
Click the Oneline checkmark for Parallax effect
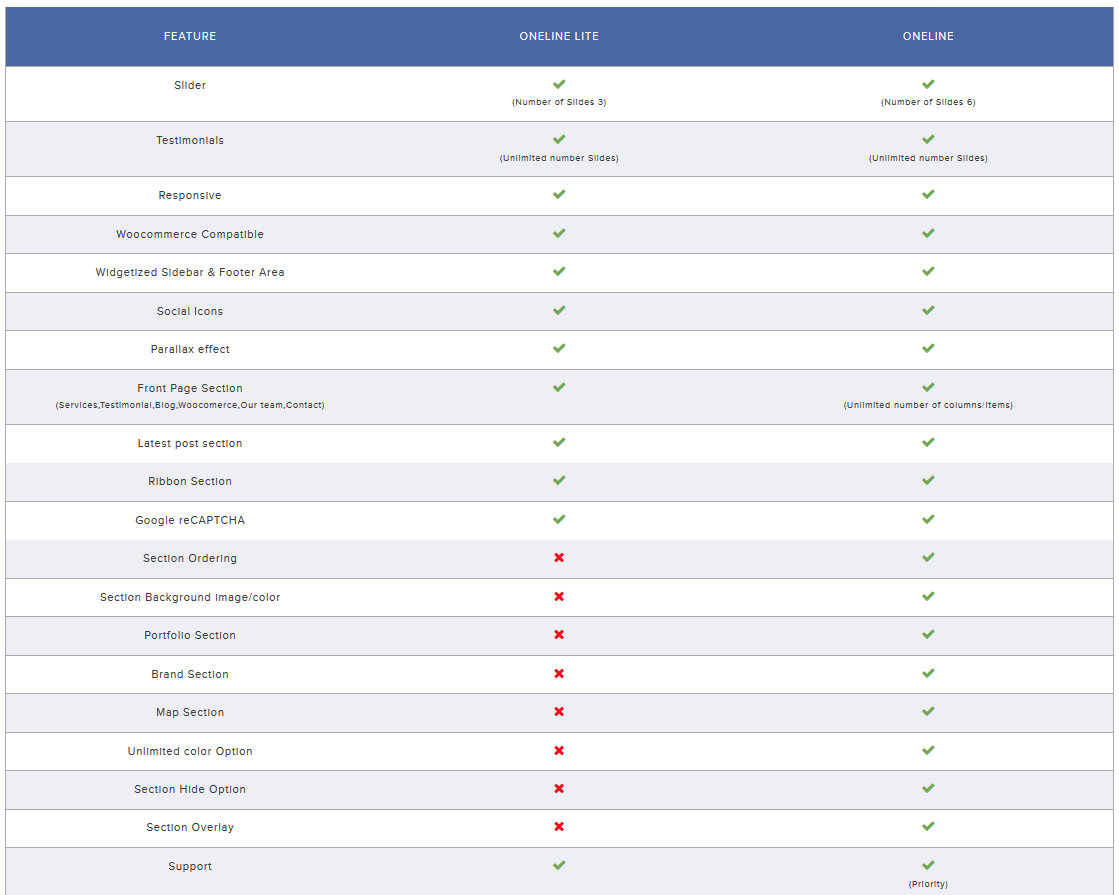tap(928, 348)
